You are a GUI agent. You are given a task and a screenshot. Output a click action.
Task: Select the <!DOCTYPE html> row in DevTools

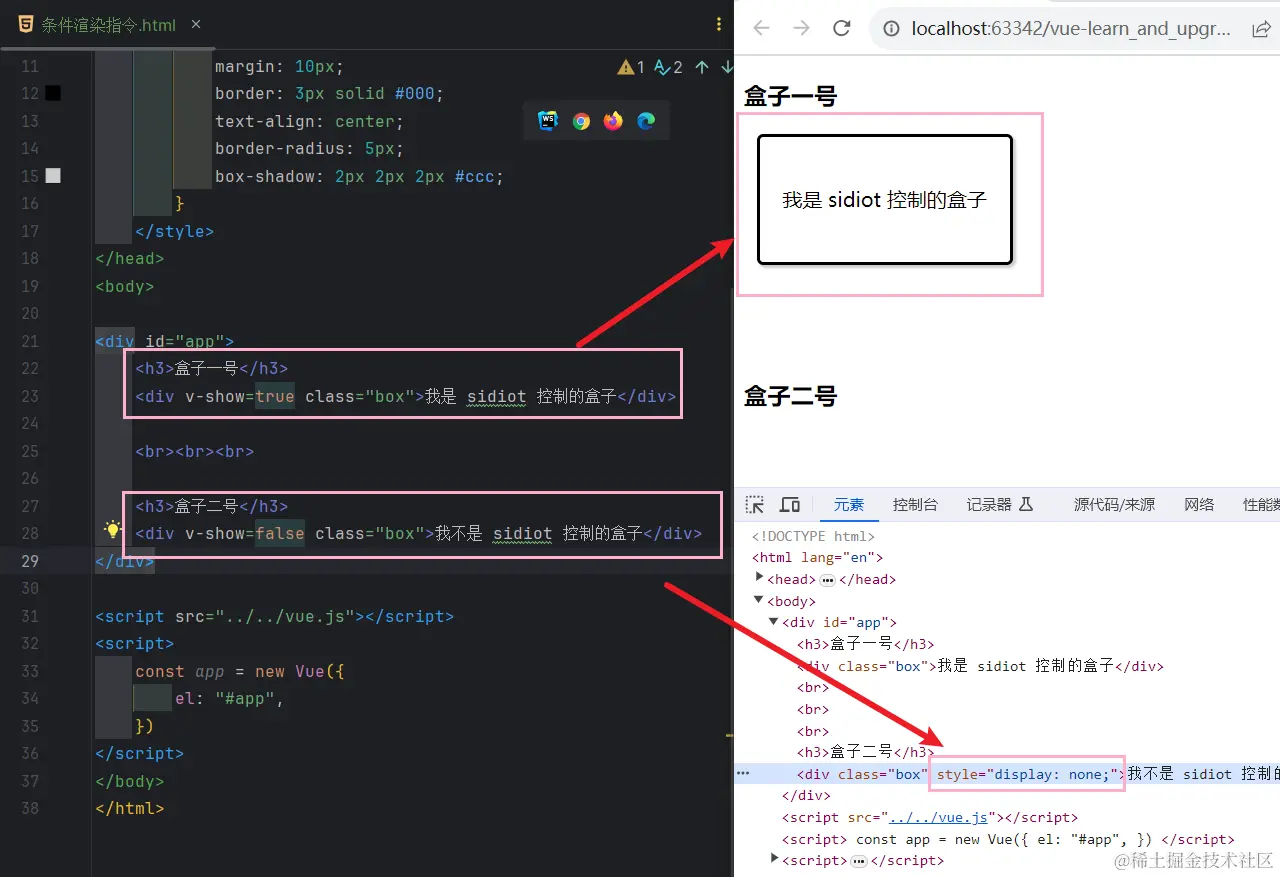point(813,536)
